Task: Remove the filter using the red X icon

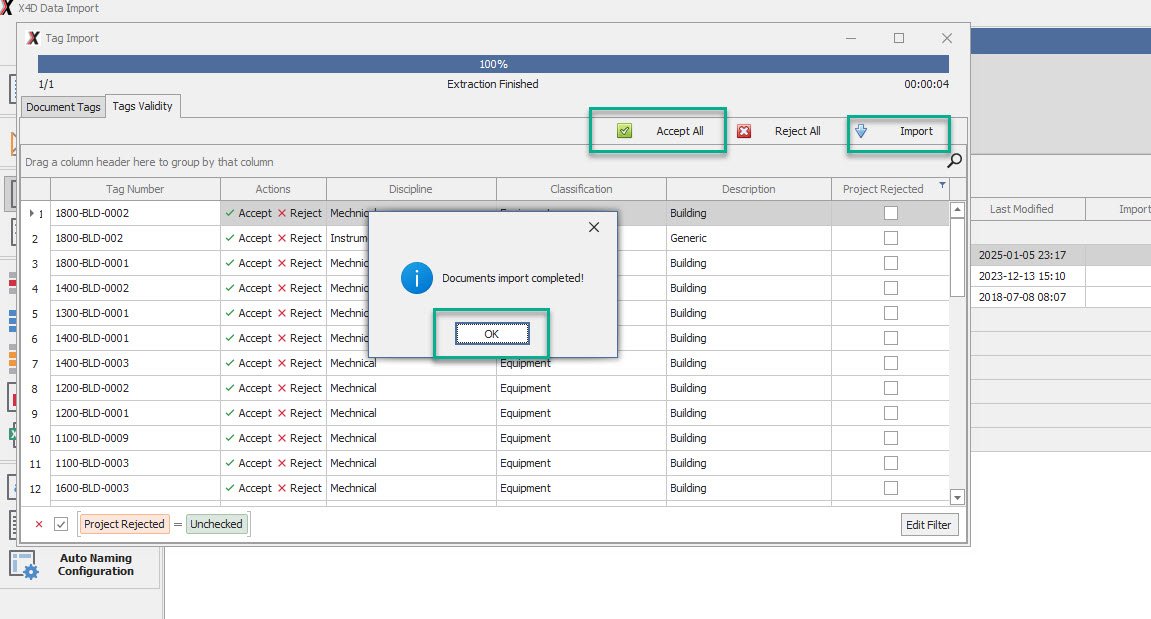Action: pos(39,524)
